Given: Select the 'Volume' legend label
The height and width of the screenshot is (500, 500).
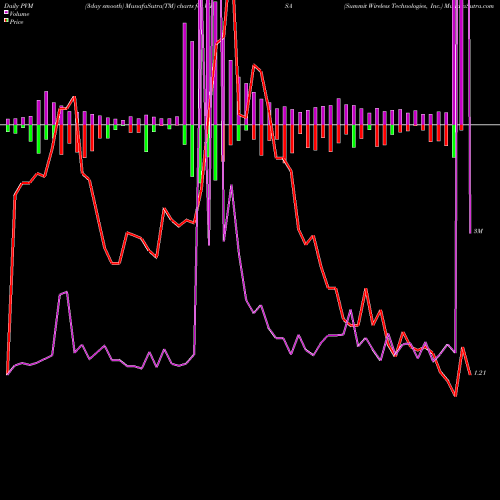Looking at the screenshot, I should [19, 14].
